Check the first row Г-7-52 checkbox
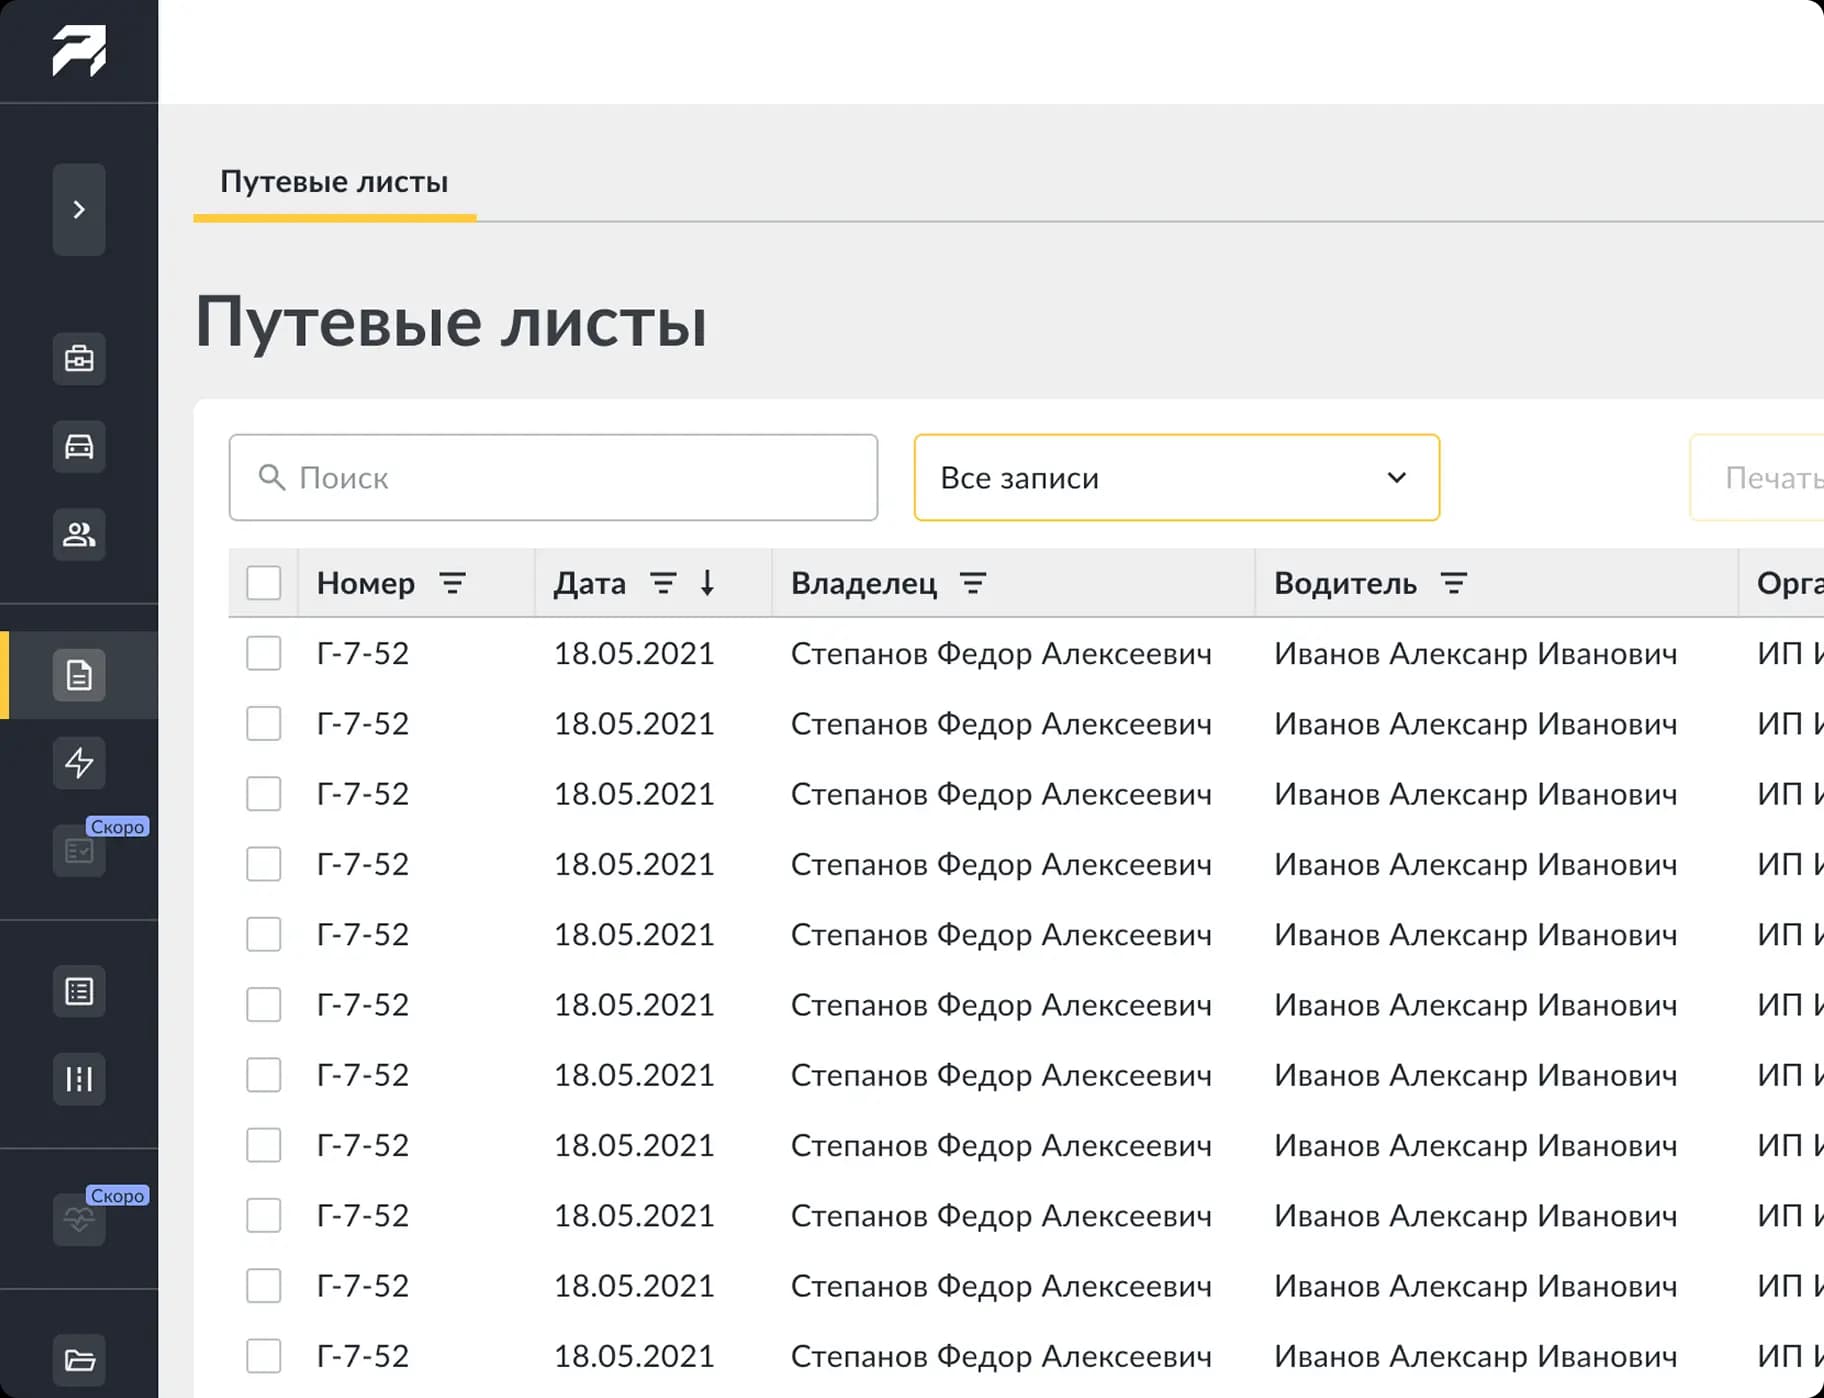Viewport: 1824px width, 1398px height. click(264, 653)
